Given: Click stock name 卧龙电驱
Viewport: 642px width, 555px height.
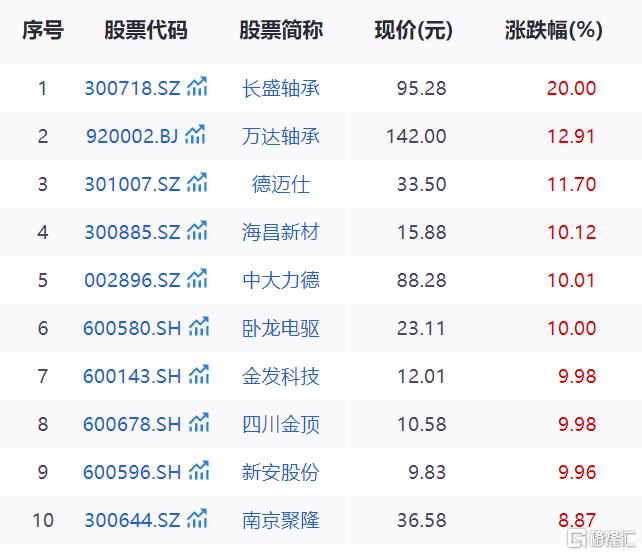Looking at the screenshot, I should point(281,328).
